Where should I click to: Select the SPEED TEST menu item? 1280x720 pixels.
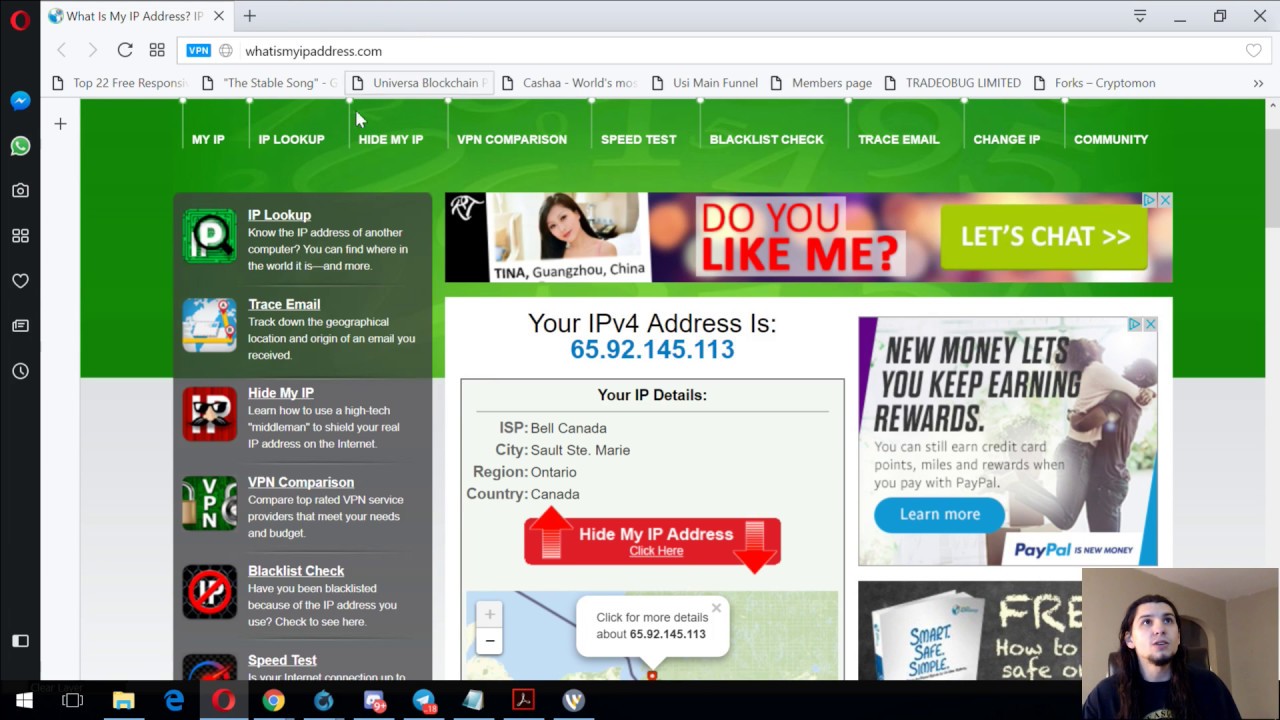point(639,139)
